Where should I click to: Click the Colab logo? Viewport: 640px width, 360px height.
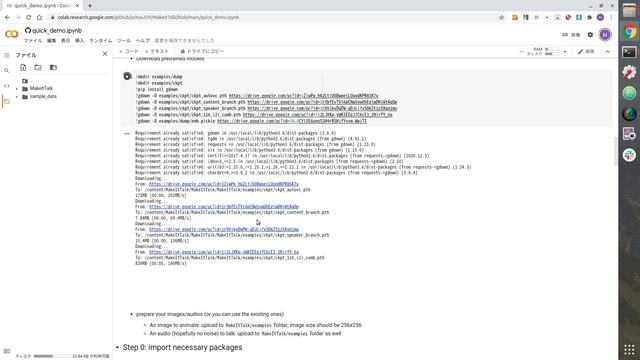click(11, 34)
